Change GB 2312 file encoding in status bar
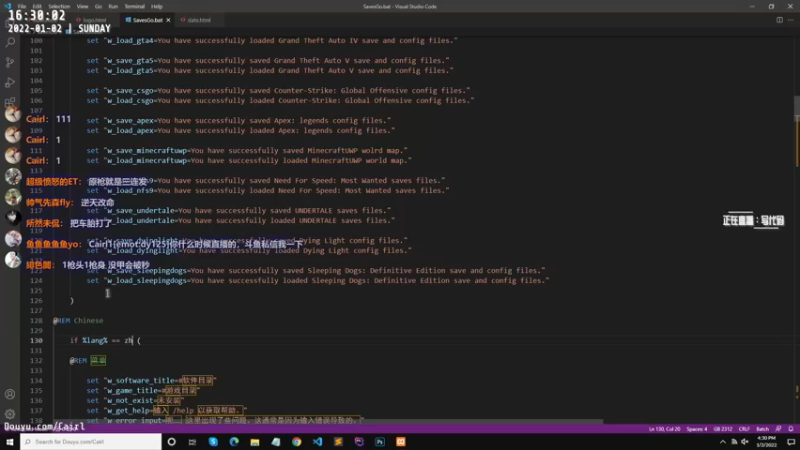The image size is (800, 450). [x=723, y=429]
